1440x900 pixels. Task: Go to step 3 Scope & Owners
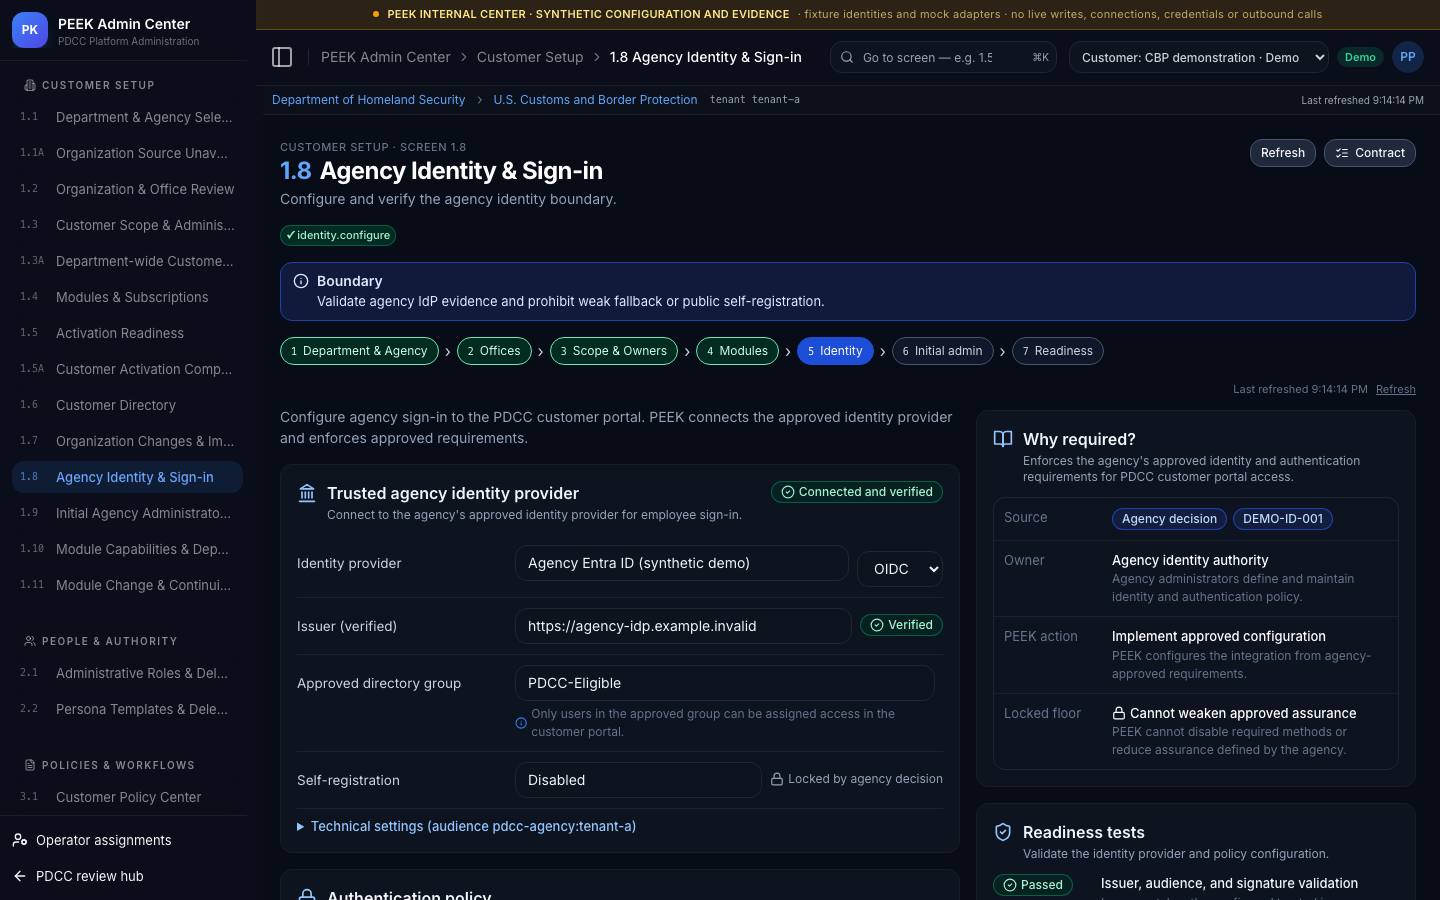click(x=614, y=351)
